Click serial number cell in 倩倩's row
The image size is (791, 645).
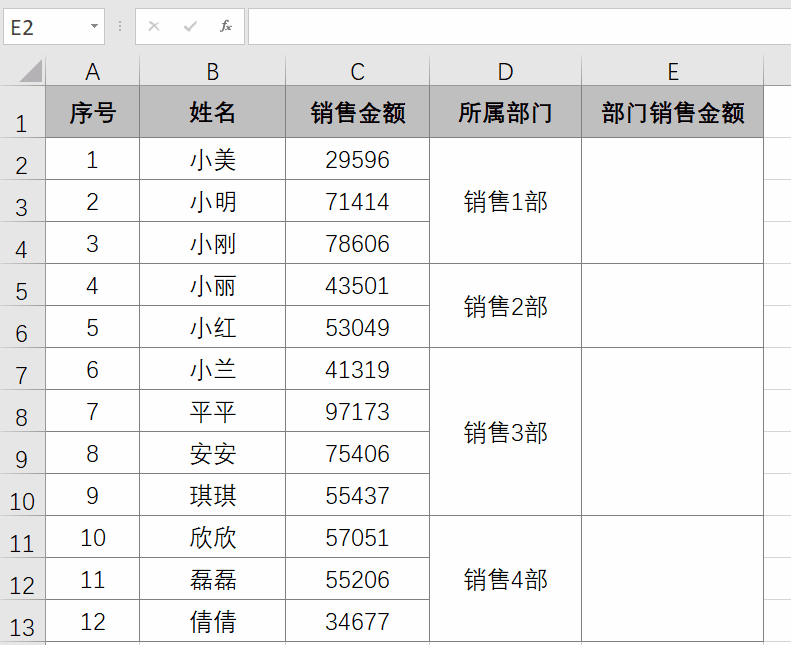(x=92, y=621)
